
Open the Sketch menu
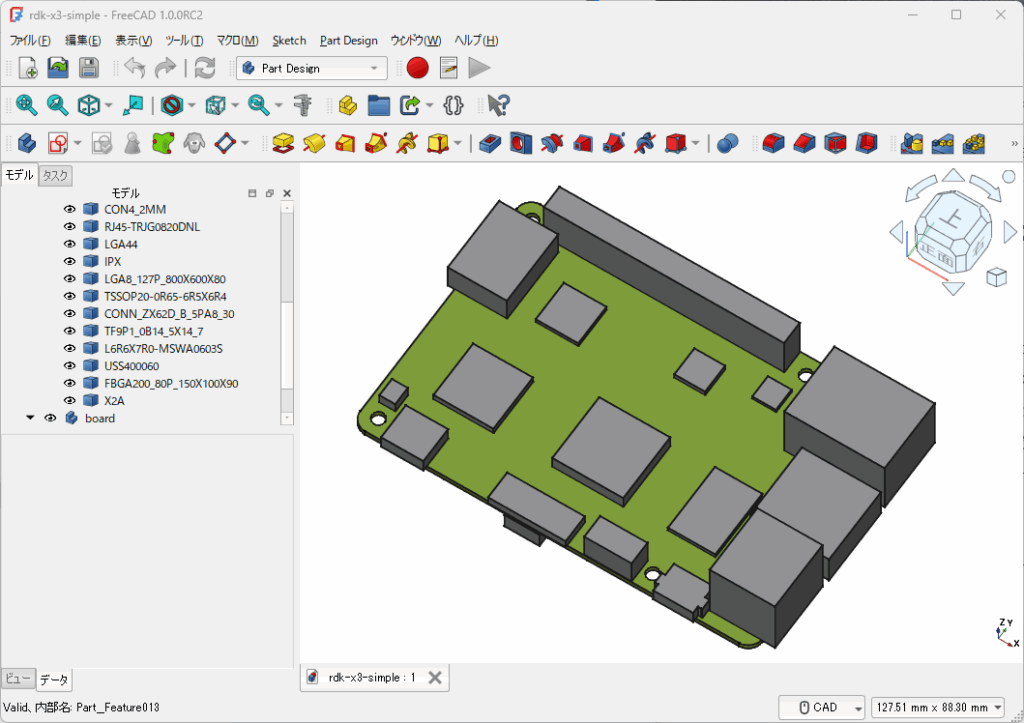point(289,40)
